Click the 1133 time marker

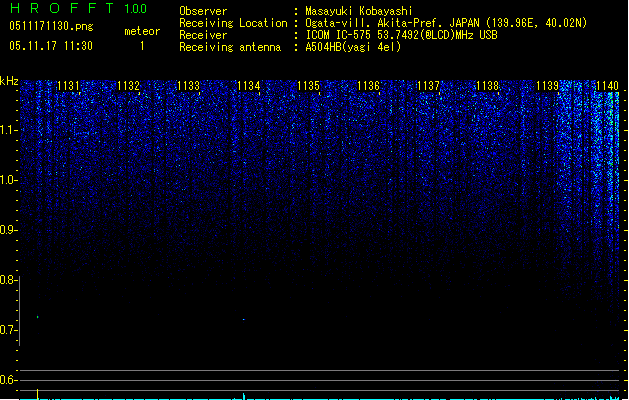188,86
